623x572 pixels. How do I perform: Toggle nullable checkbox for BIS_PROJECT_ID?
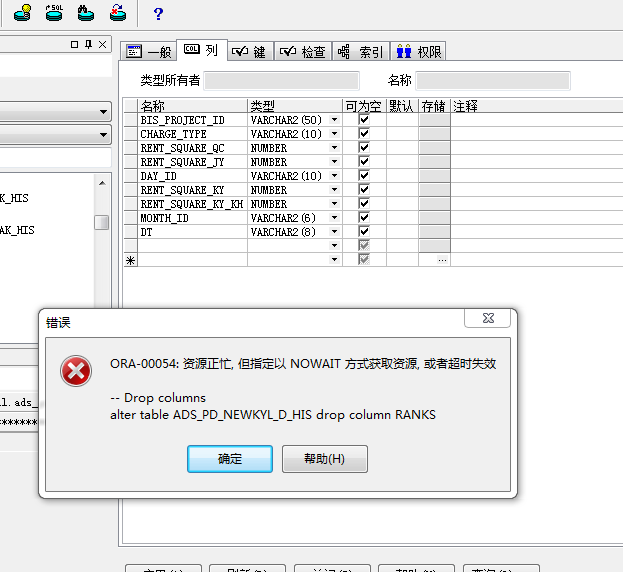(364, 120)
